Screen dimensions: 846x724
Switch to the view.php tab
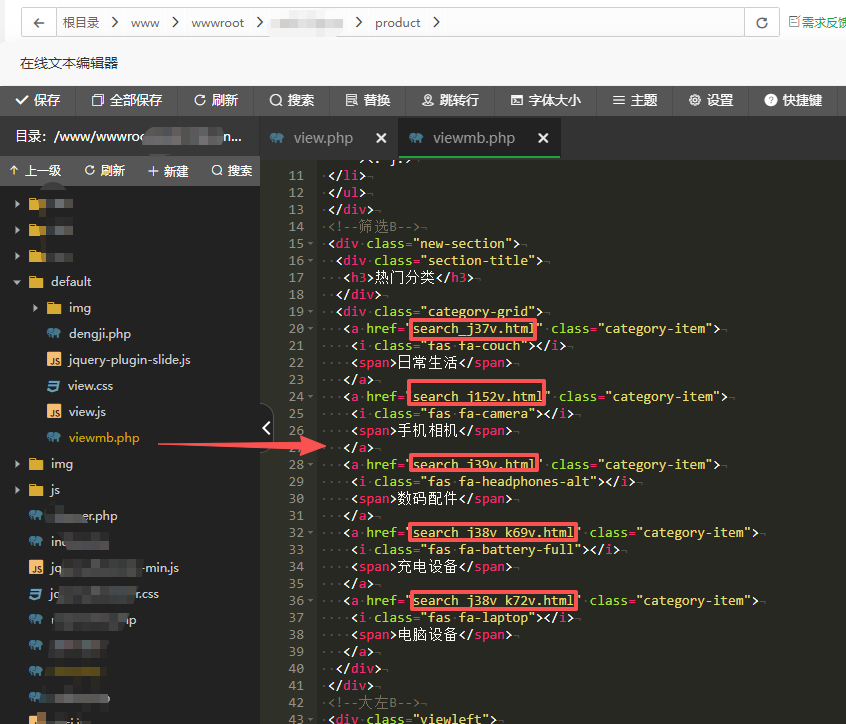(x=323, y=138)
